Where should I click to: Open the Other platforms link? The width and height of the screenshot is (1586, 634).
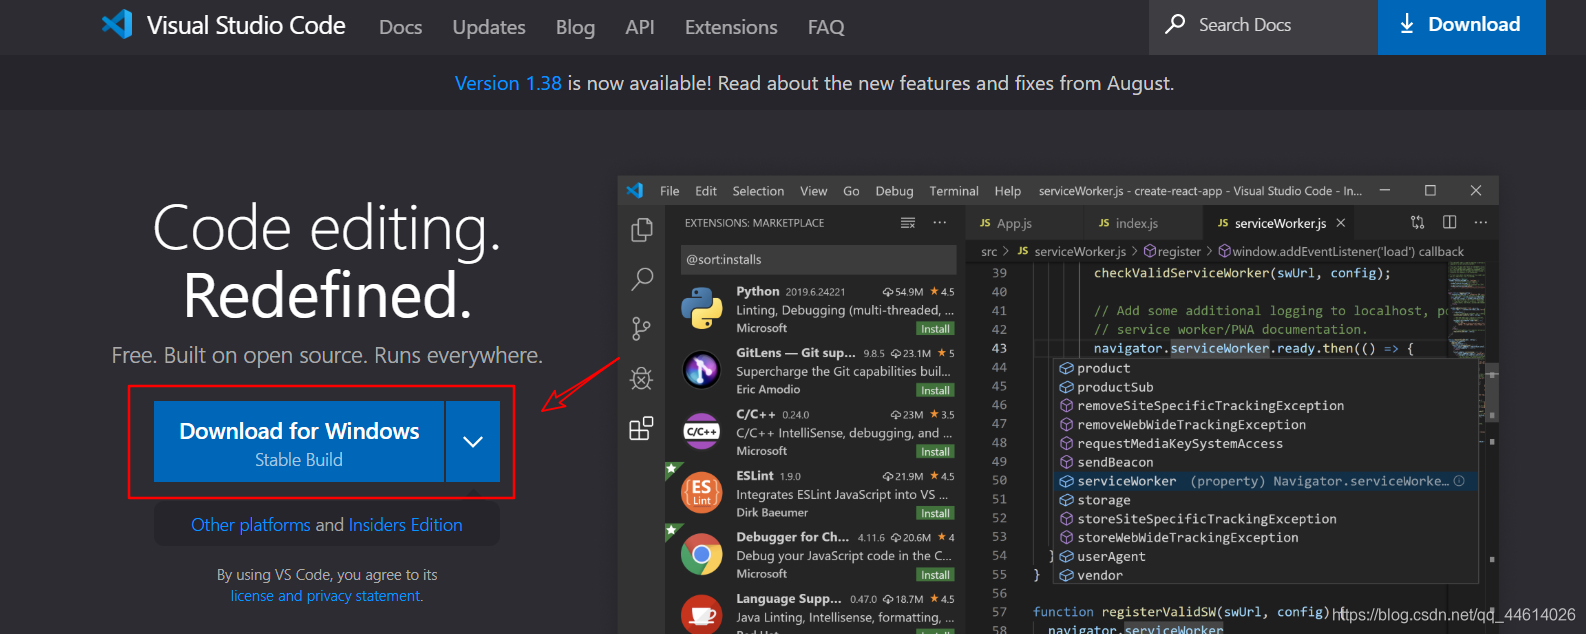(251, 525)
